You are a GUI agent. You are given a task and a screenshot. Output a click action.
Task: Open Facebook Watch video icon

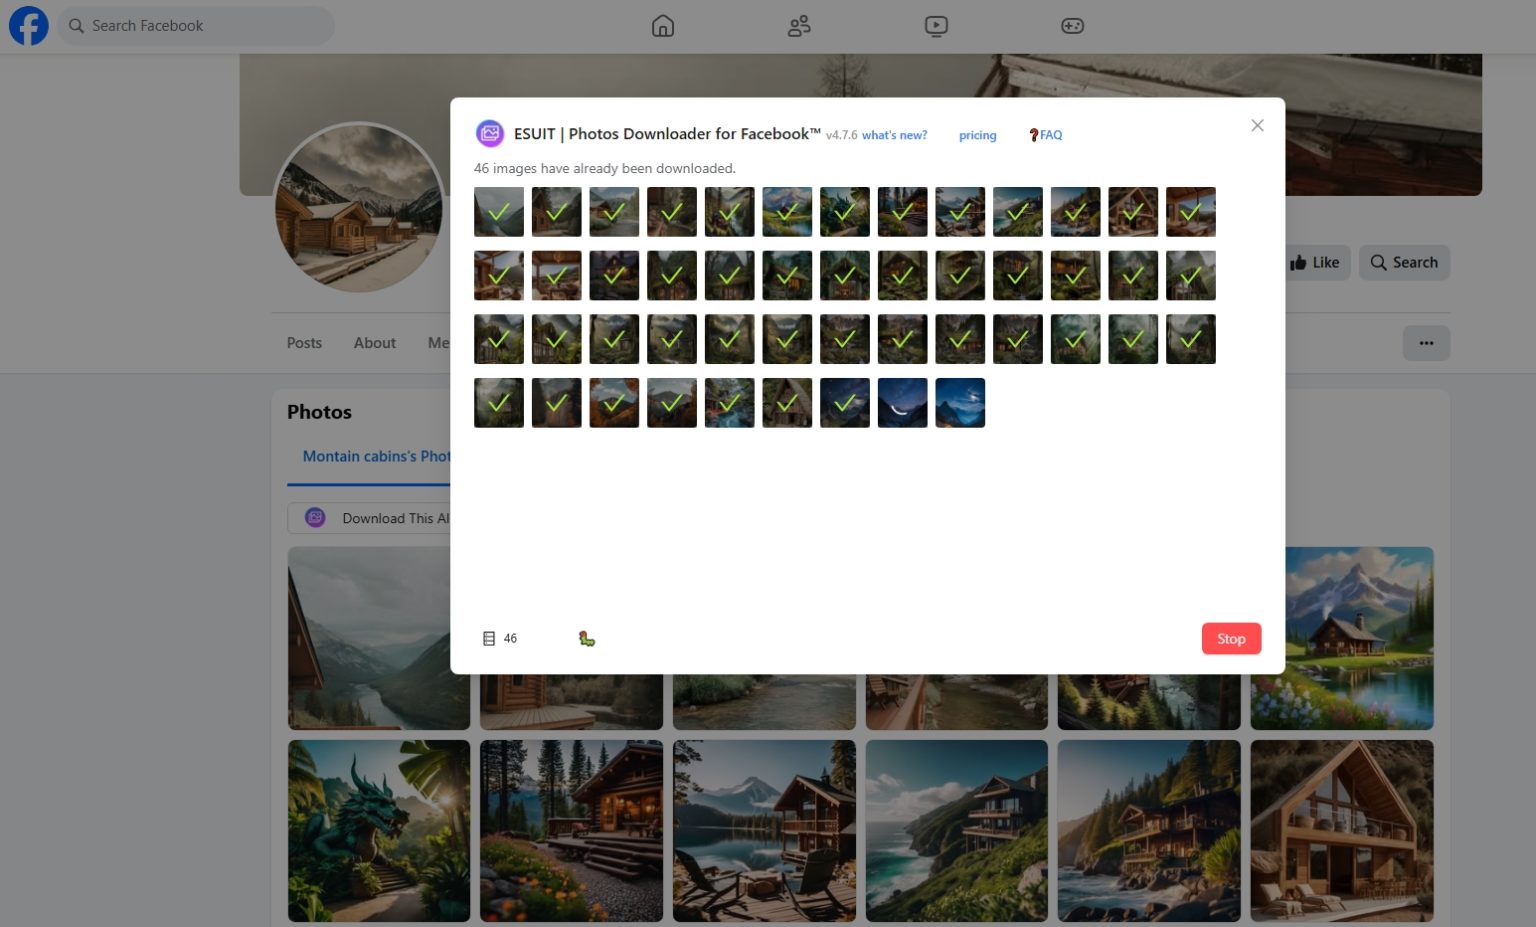tap(936, 26)
